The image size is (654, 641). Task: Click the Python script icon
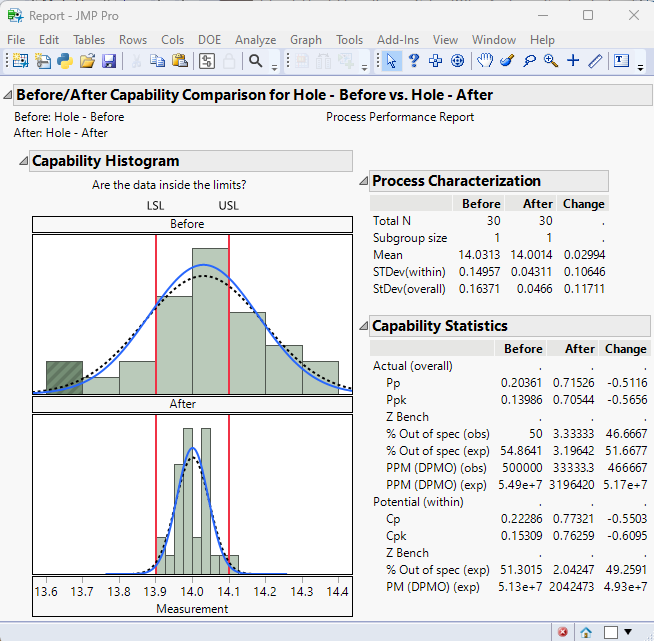tap(65, 61)
